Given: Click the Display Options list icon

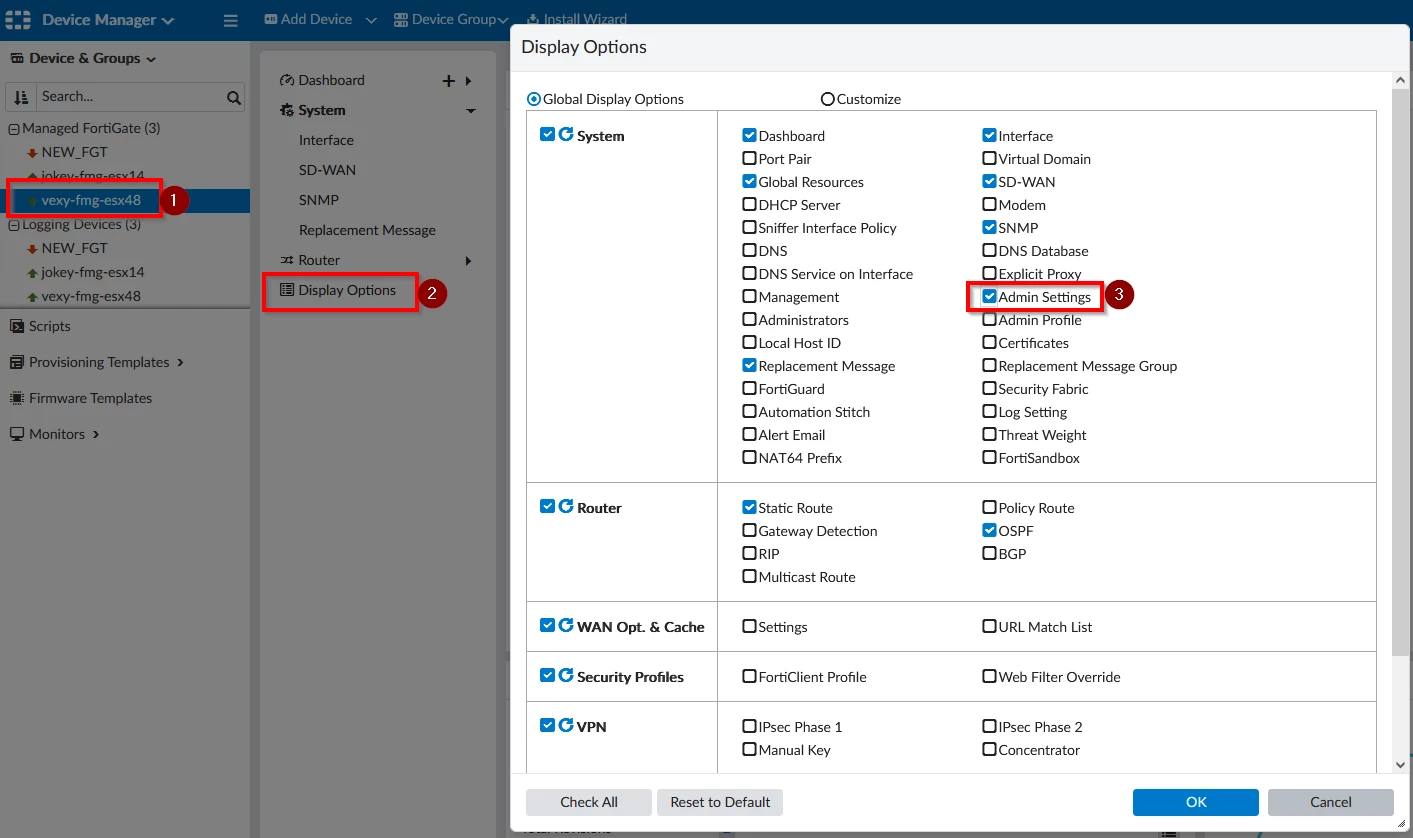Looking at the screenshot, I should point(287,290).
